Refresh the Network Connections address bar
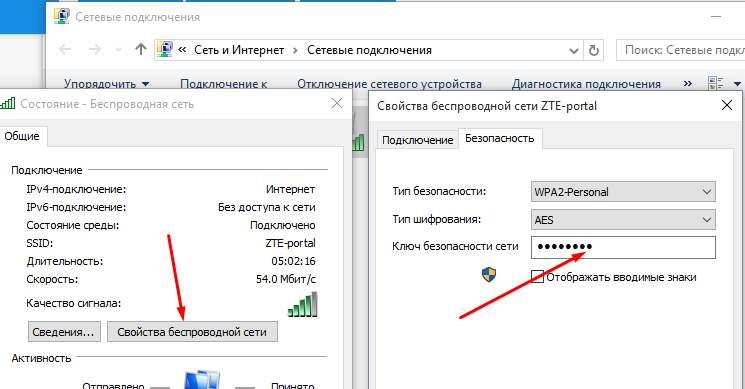 coord(593,50)
